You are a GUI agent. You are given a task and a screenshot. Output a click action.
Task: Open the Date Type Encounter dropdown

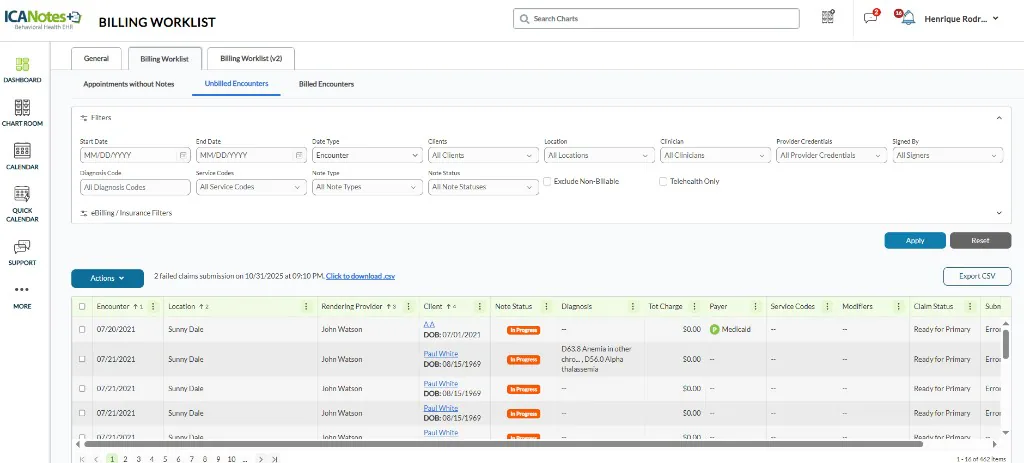[367, 155]
